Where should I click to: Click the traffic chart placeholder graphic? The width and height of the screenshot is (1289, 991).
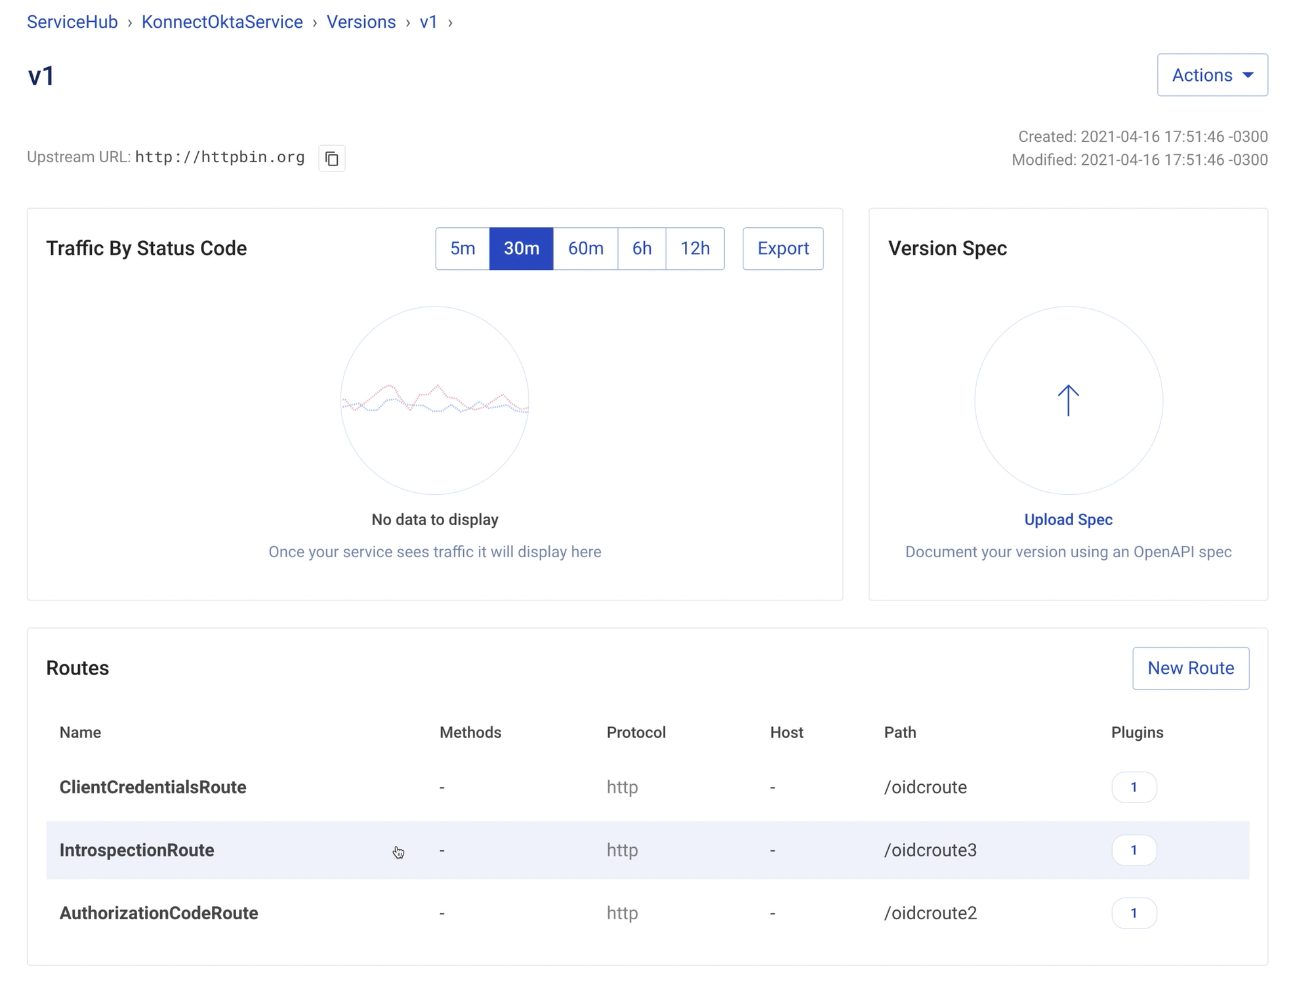click(x=435, y=400)
